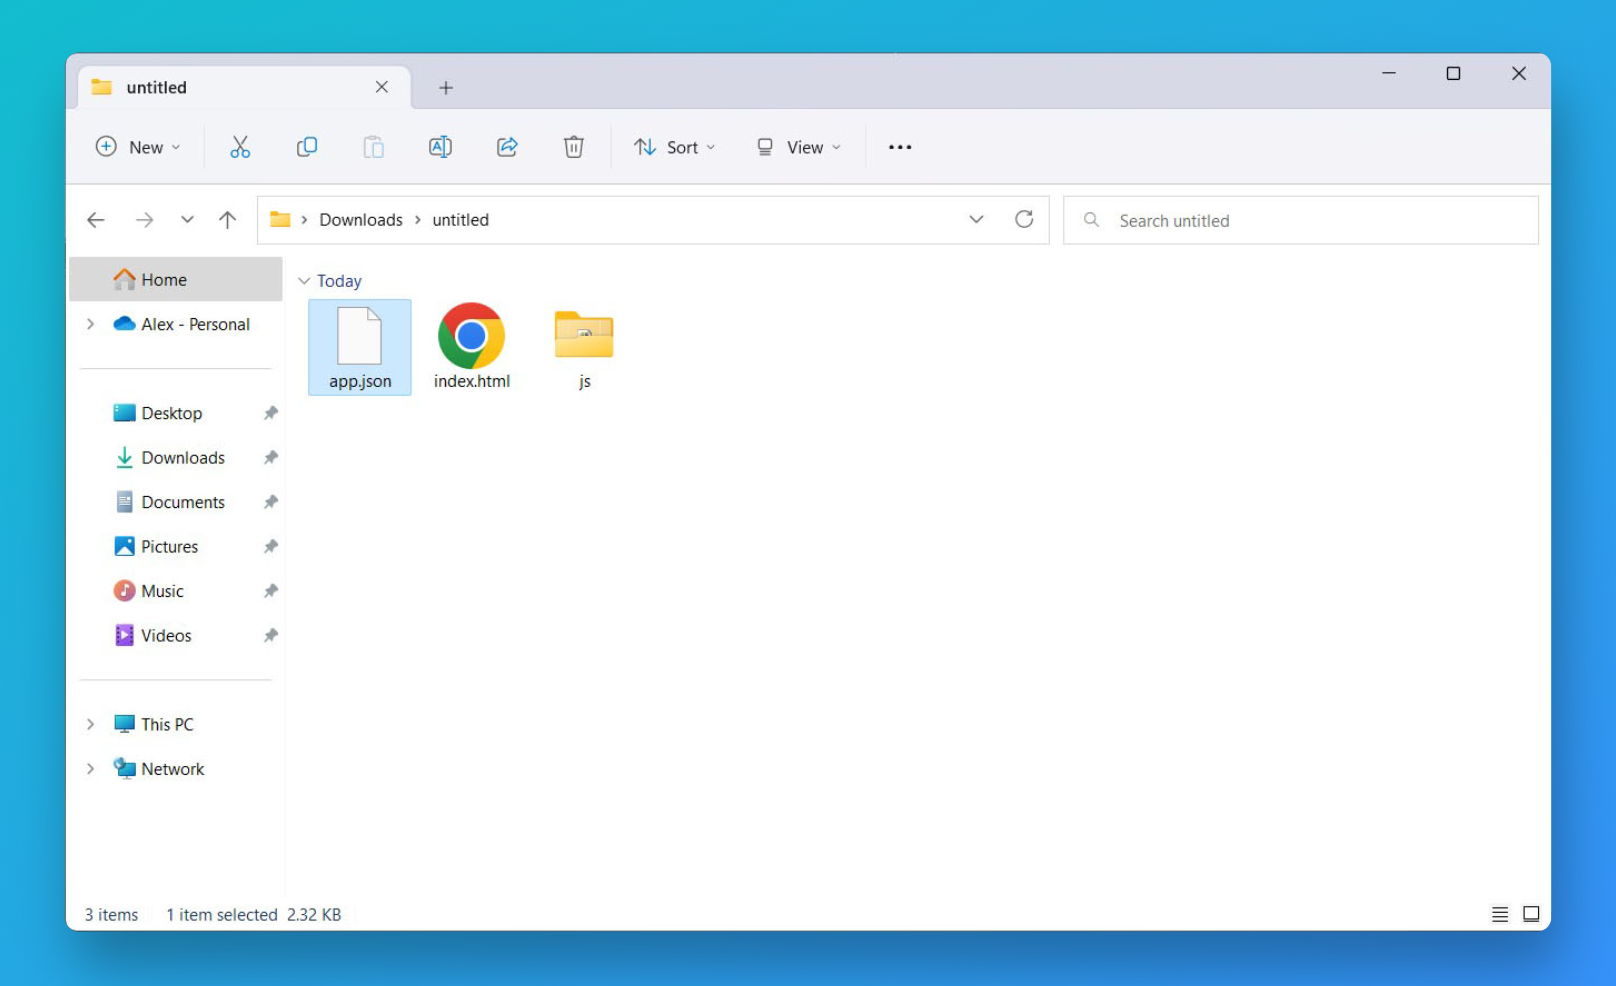
Task: Select Home in the navigation sidebar
Action: point(163,279)
